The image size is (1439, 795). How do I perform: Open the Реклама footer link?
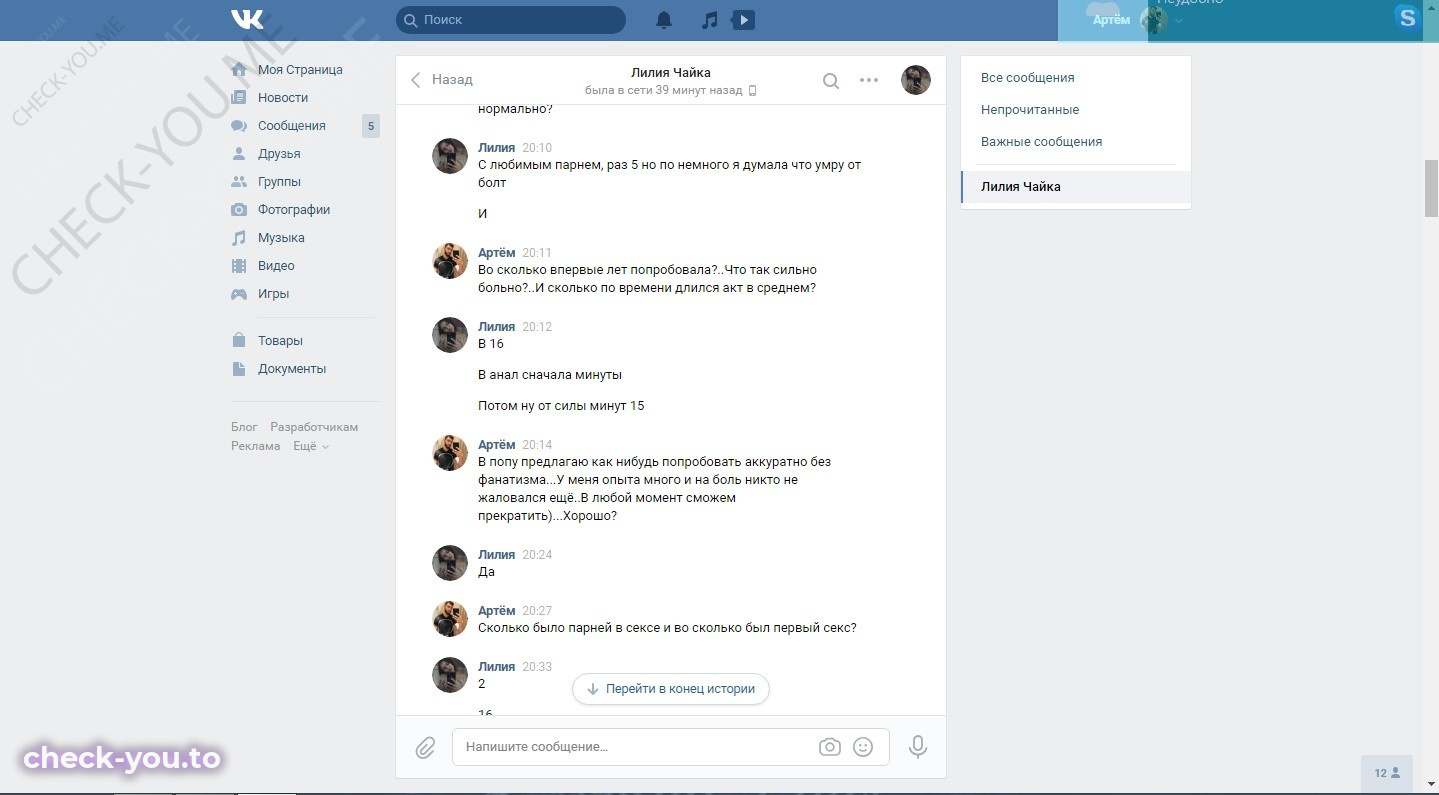(255, 446)
